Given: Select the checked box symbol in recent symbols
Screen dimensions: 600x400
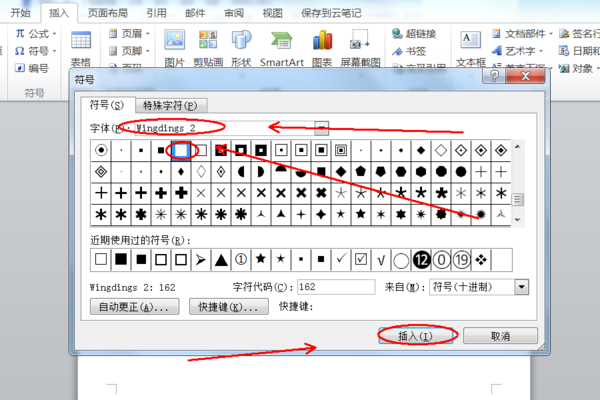Looking at the screenshot, I should click(360, 260).
